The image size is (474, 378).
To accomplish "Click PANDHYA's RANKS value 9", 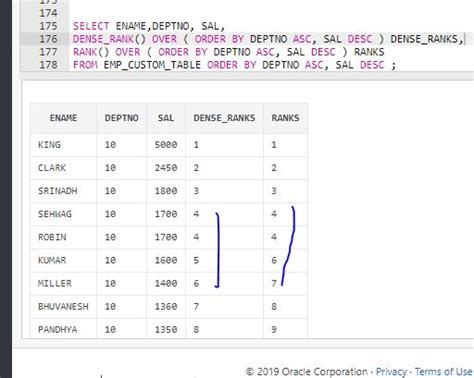I will (x=274, y=330).
